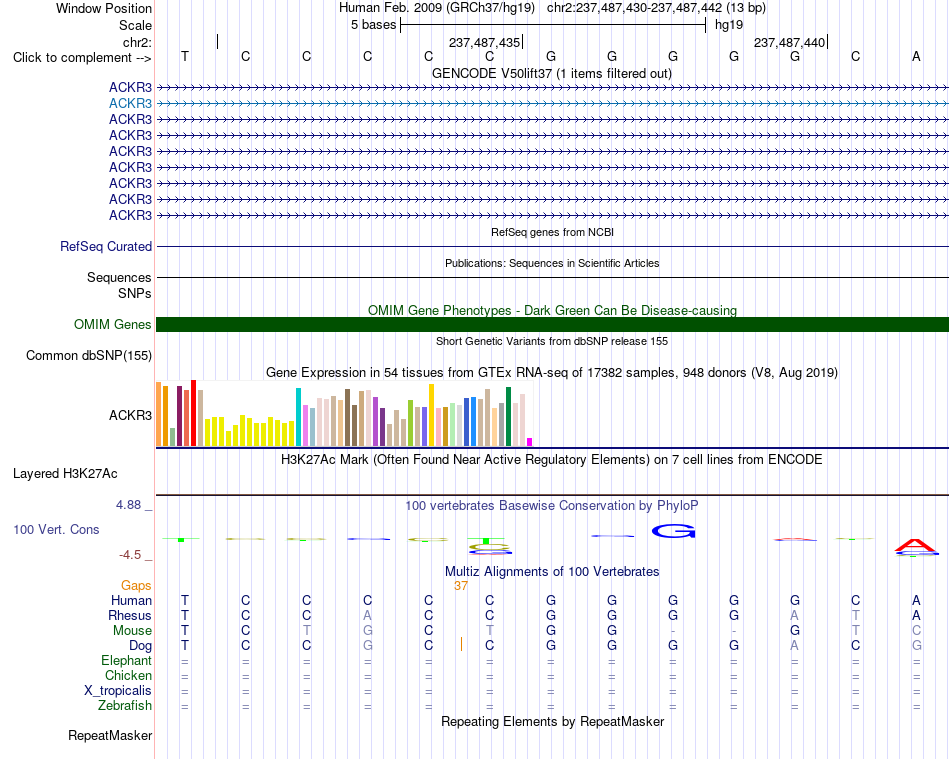Viewport: 950px width, 759px height.
Task: Click the light-blue ACKR3 transcript label
Action: pos(130,104)
